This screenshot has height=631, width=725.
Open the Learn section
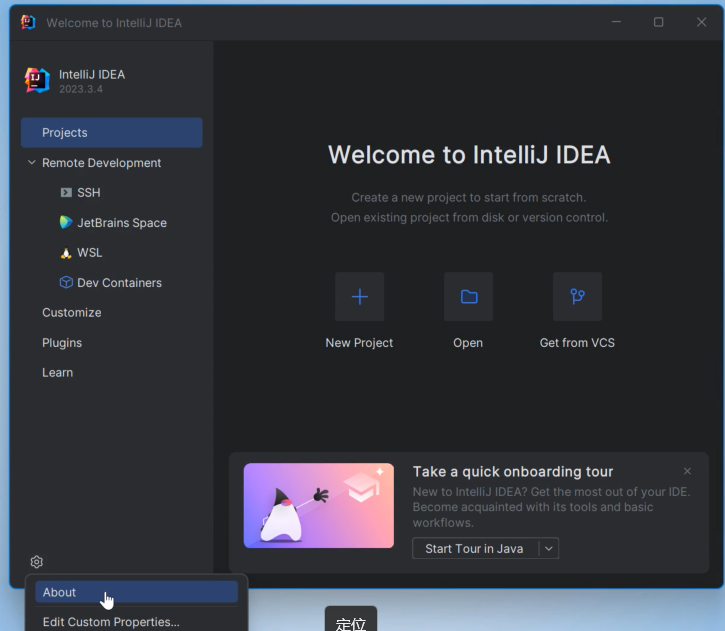57,373
